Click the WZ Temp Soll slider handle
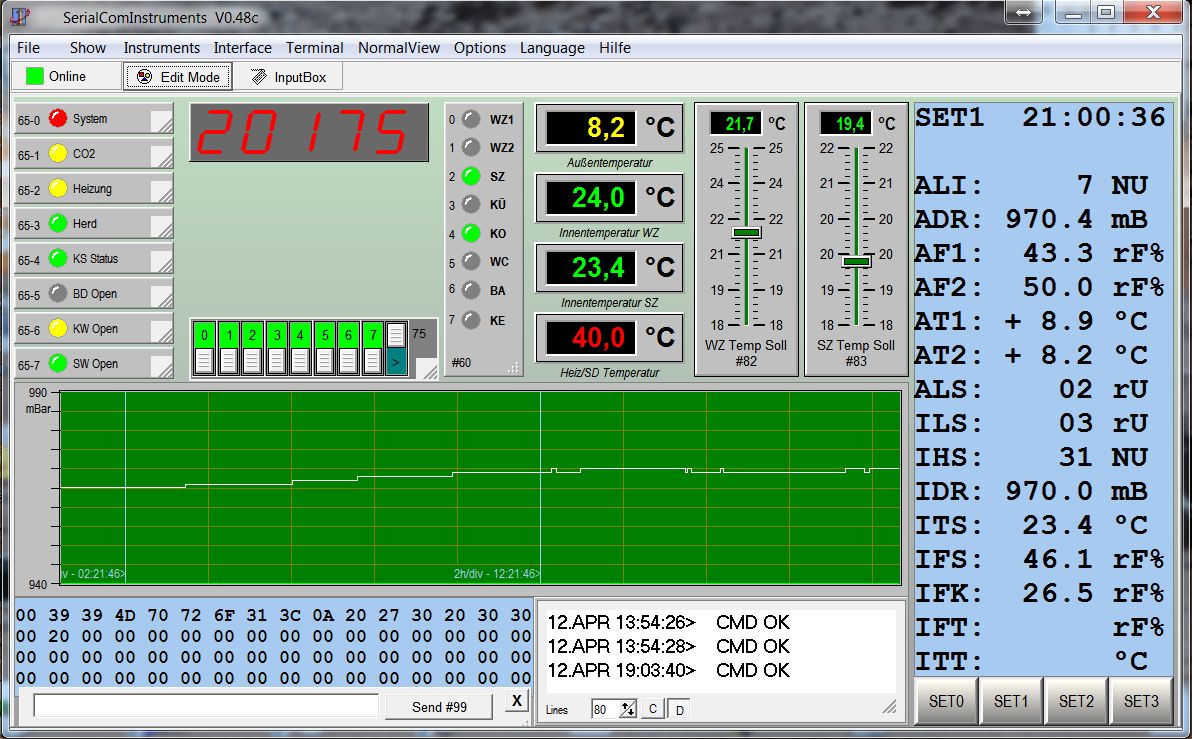 click(x=747, y=233)
